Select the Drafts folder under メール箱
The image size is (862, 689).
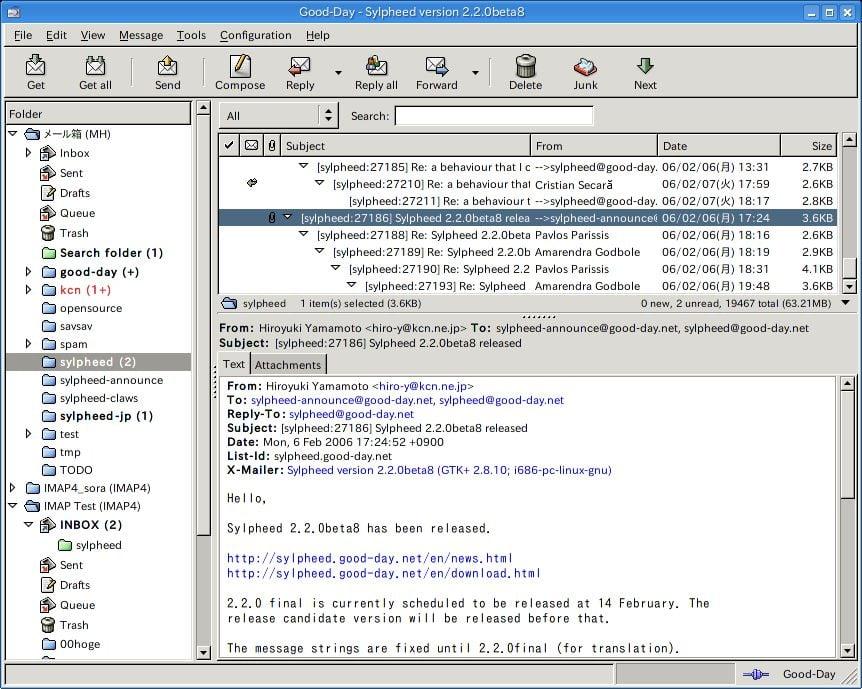(x=74, y=193)
